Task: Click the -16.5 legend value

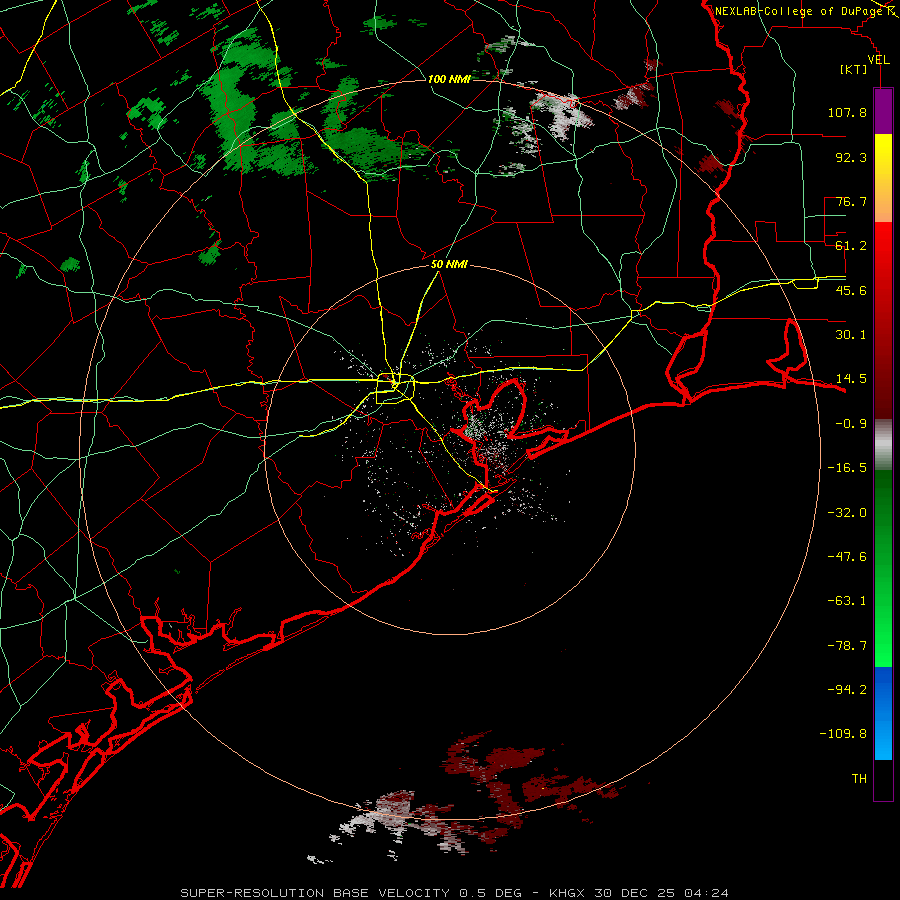Action: pyautogui.click(x=847, y=468)
